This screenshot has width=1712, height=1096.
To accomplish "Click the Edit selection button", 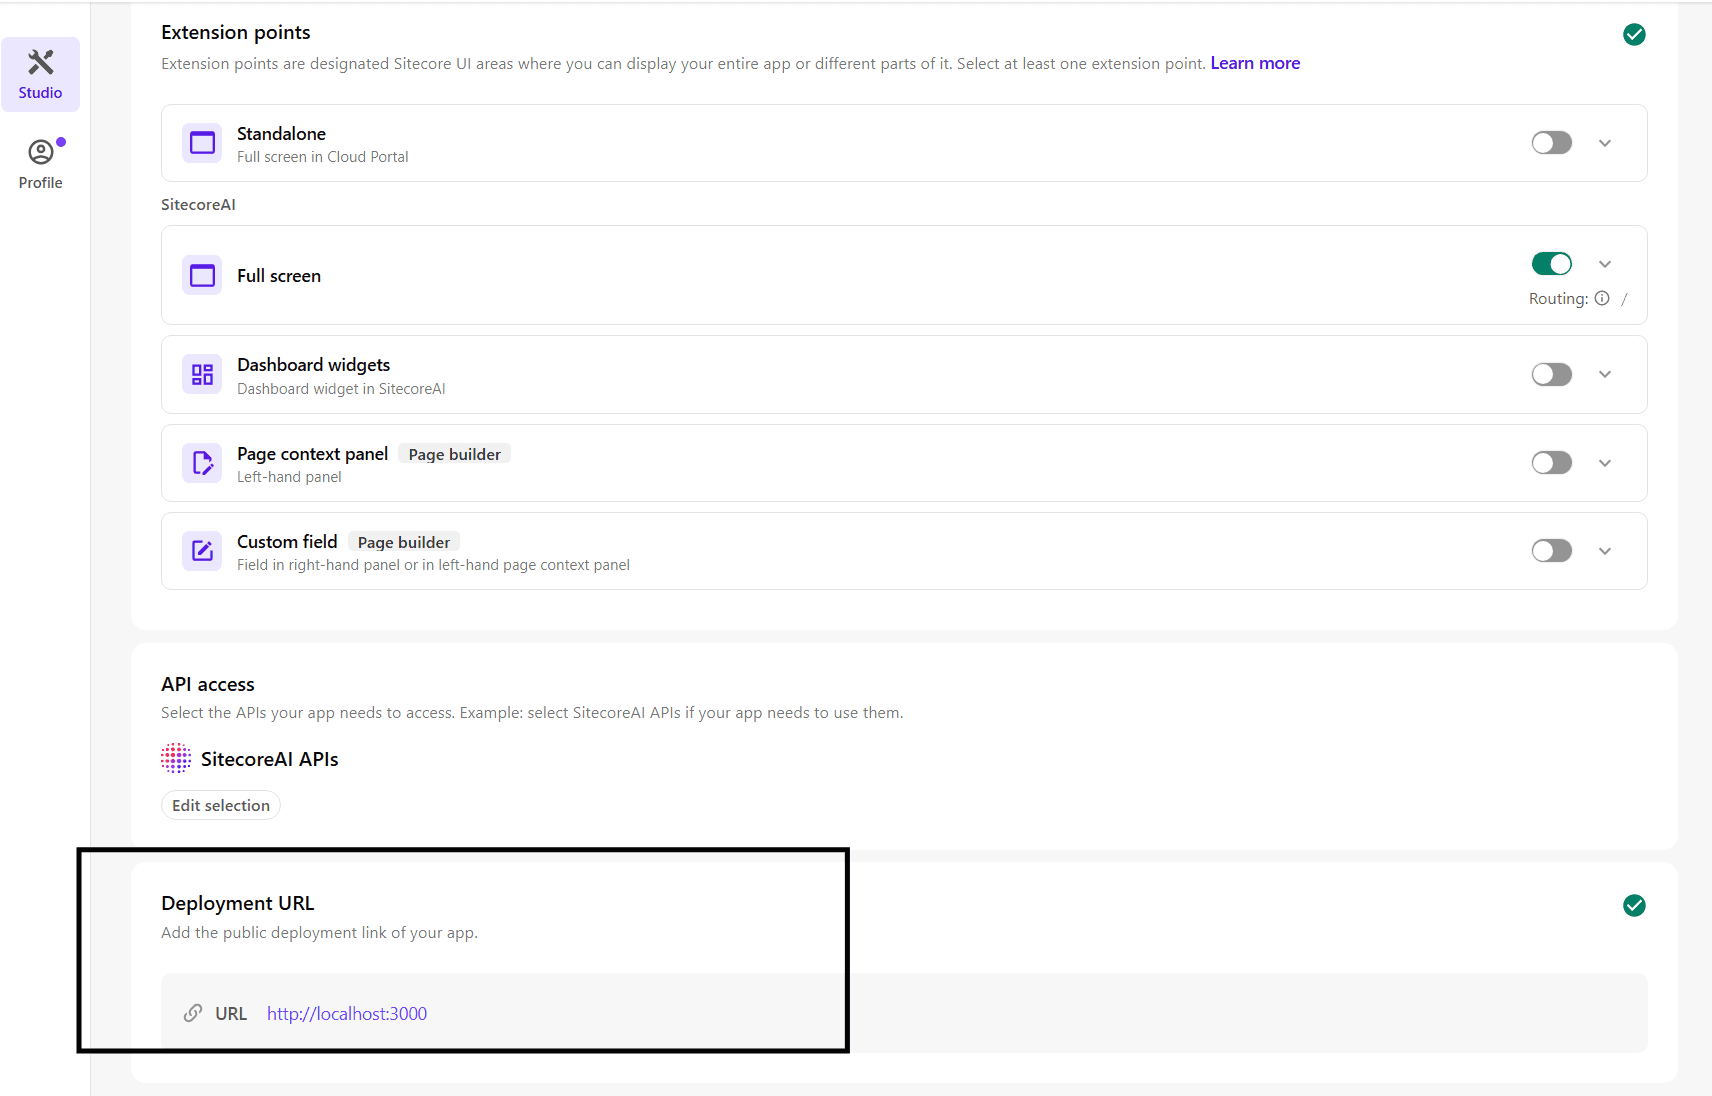I will [x=221, y=805].
